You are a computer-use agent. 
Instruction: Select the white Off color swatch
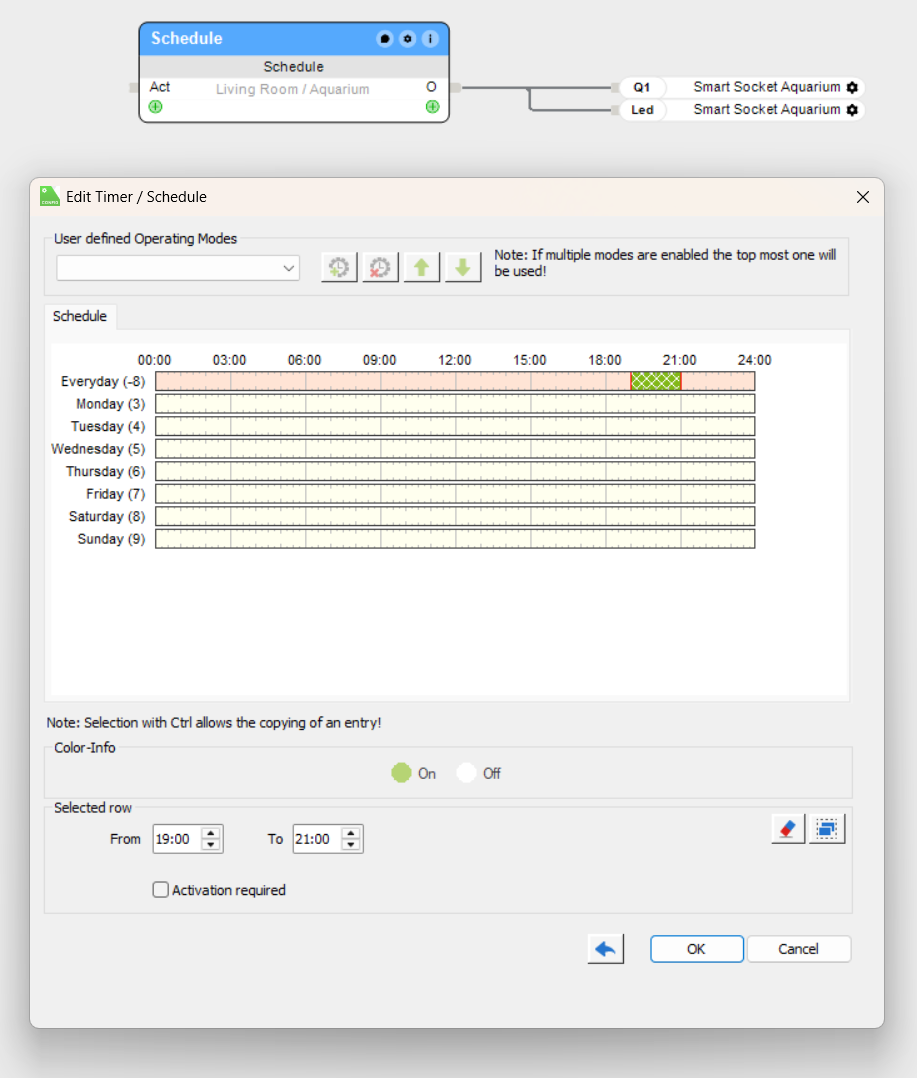click(x=466, y=773)
